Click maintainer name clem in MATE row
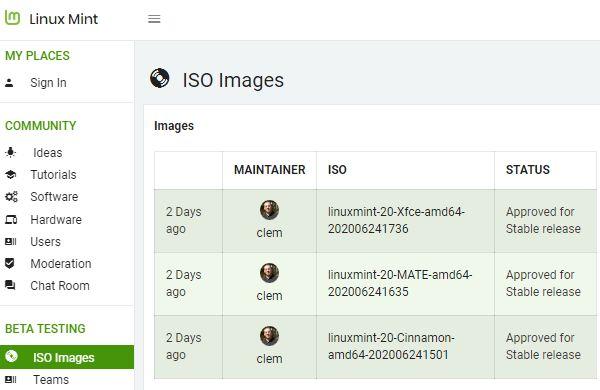 pyautogui.click(x=269, y=296)
